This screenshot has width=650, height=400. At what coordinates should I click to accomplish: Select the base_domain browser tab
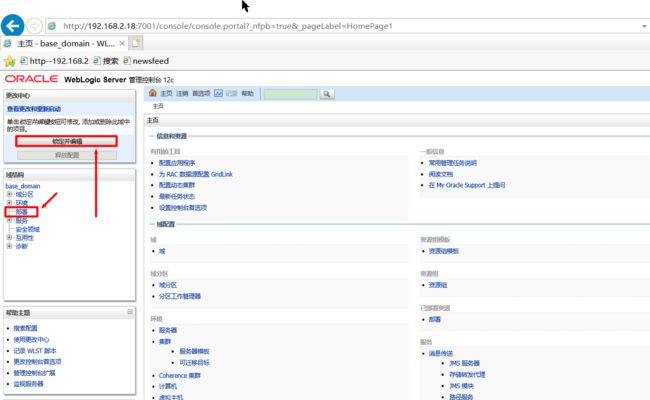65,44
